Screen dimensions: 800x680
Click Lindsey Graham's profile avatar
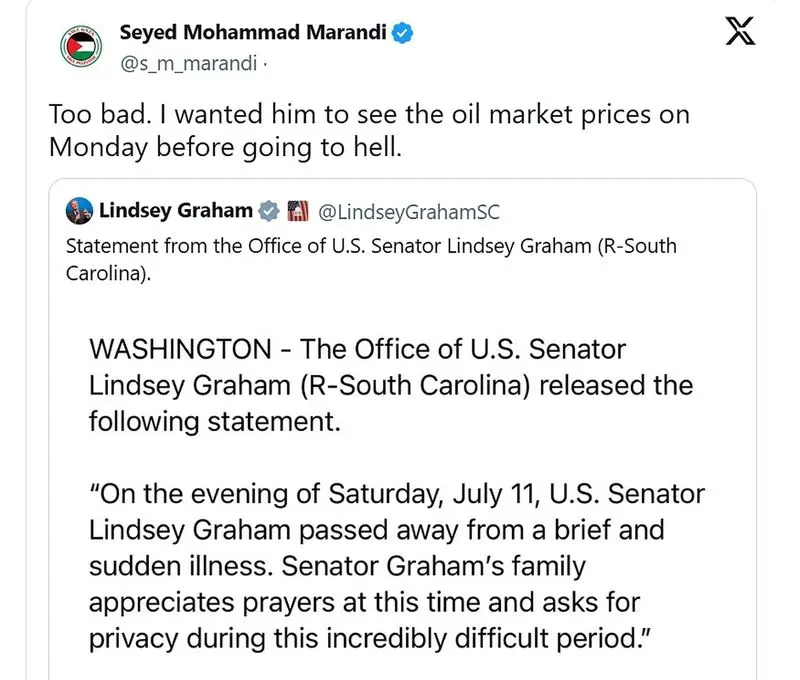pos(79,211)
